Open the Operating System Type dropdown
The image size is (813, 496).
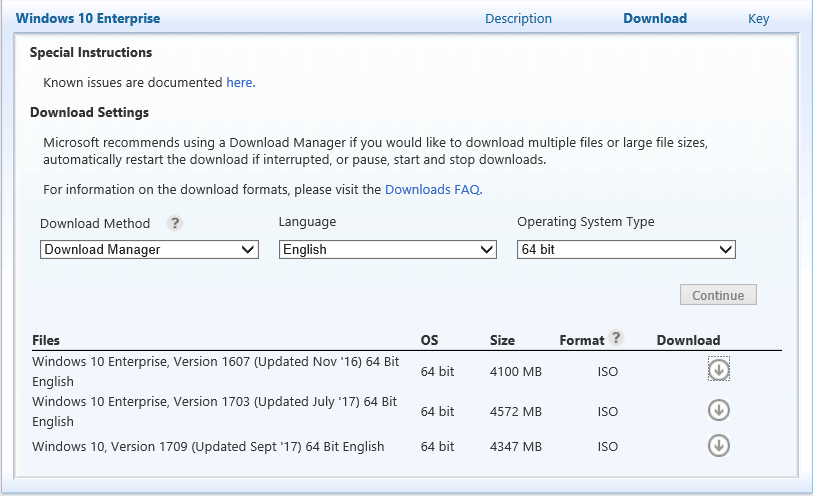point(626,249)
